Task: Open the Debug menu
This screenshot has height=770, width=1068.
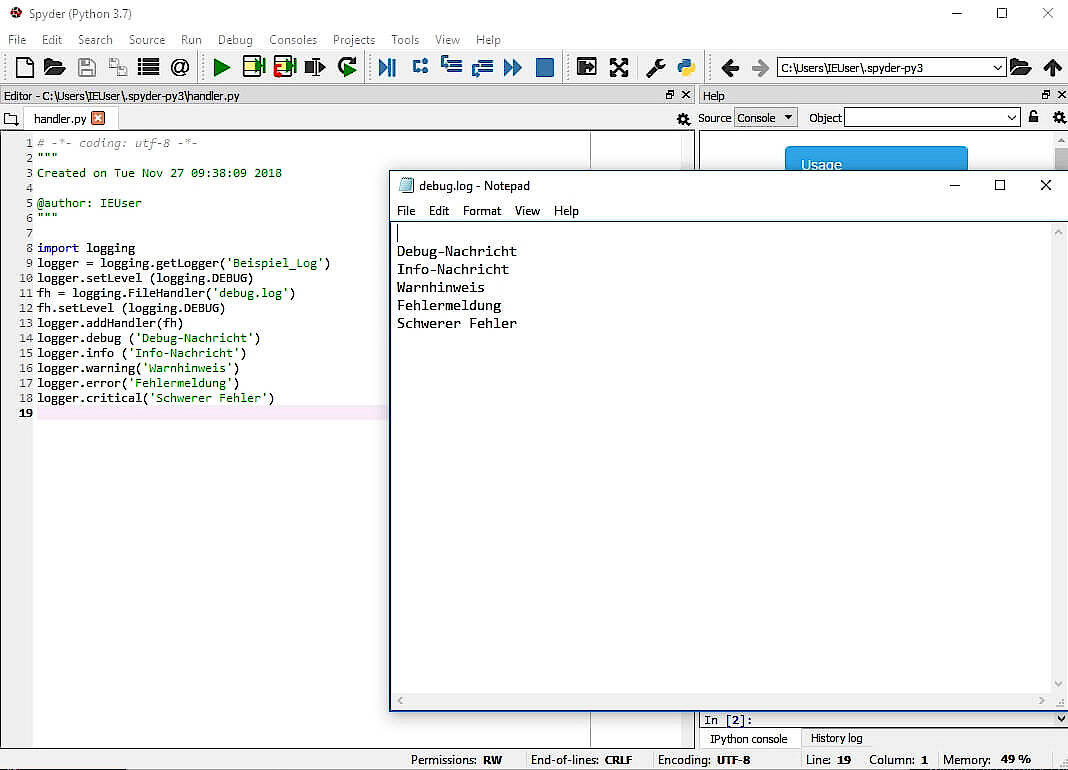Action: click(x=235, y=40)
